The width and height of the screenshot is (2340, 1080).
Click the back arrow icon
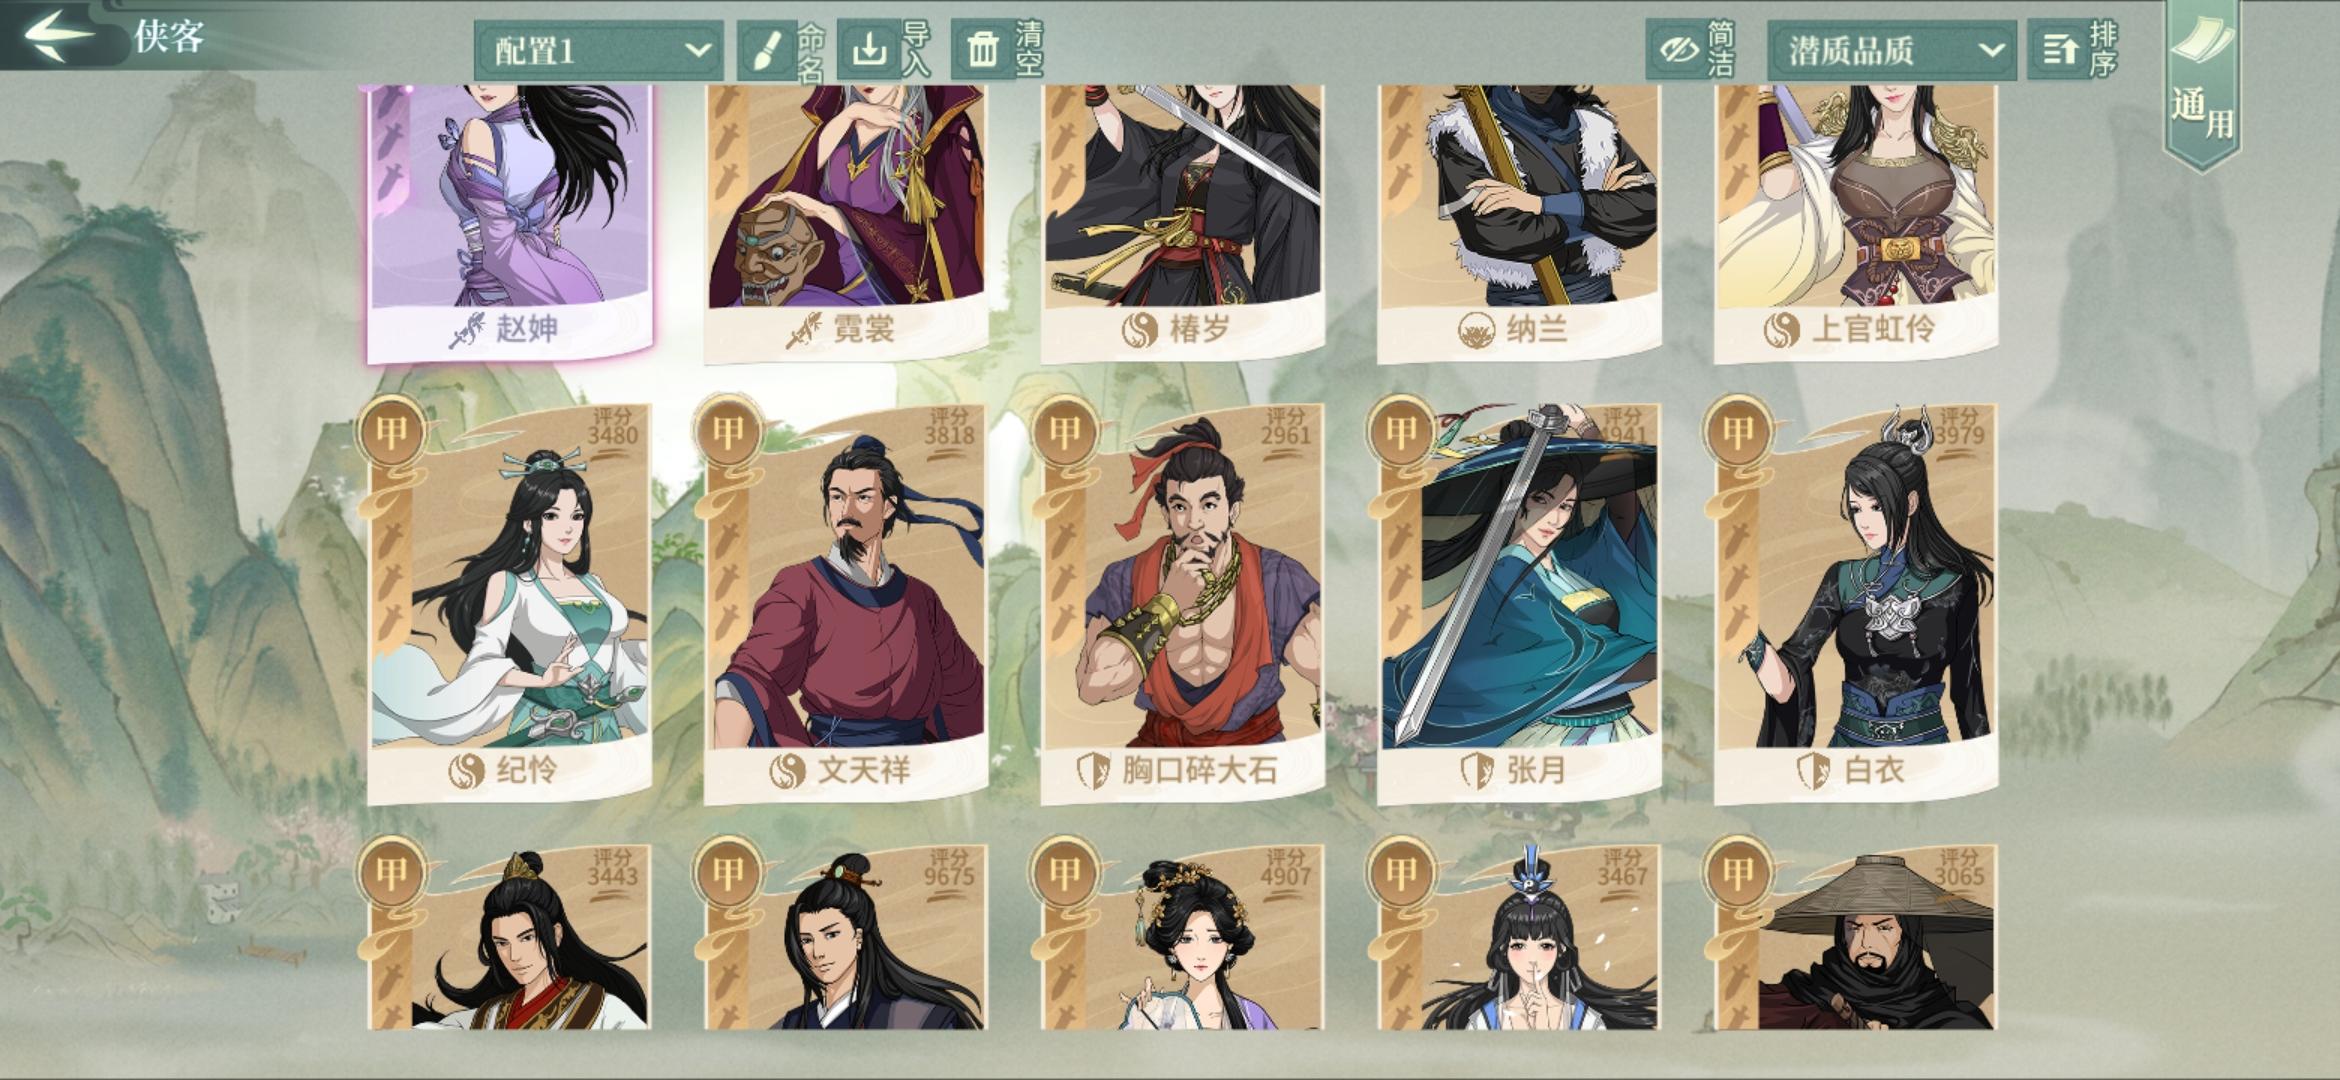pos(58,36)
